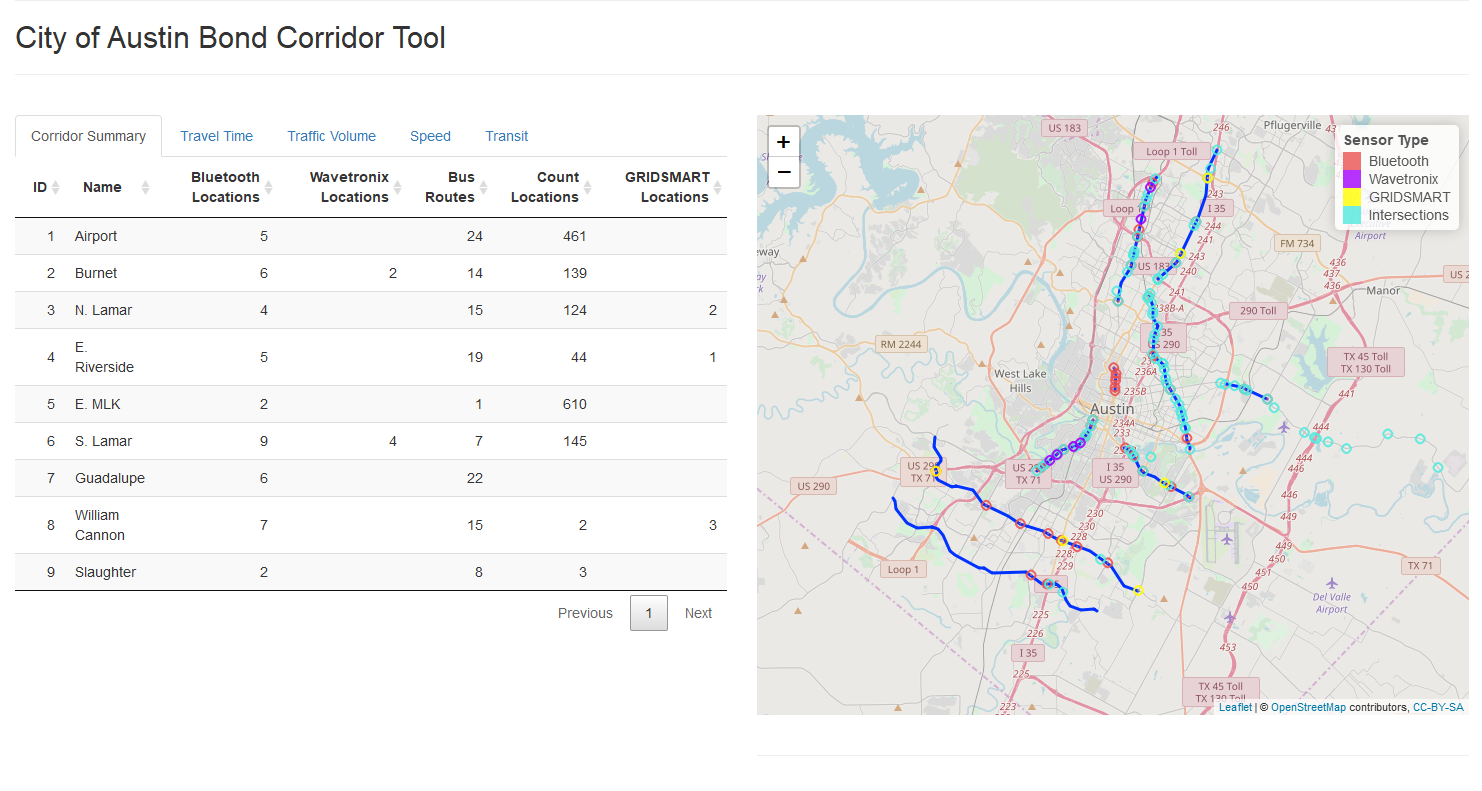Click the Bluetooth red legend swatch
Screen dimensions: 1482x791
1352,161
